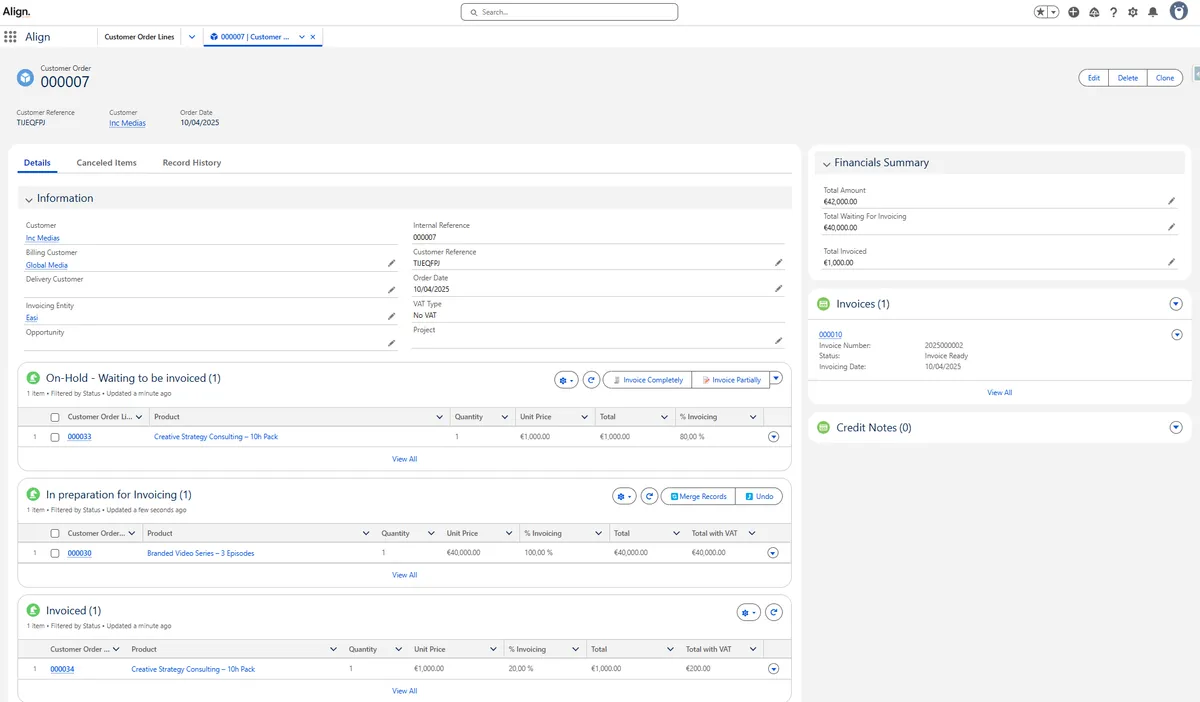Collapse the Information section
1200x702 pixels.
point(29,199)
